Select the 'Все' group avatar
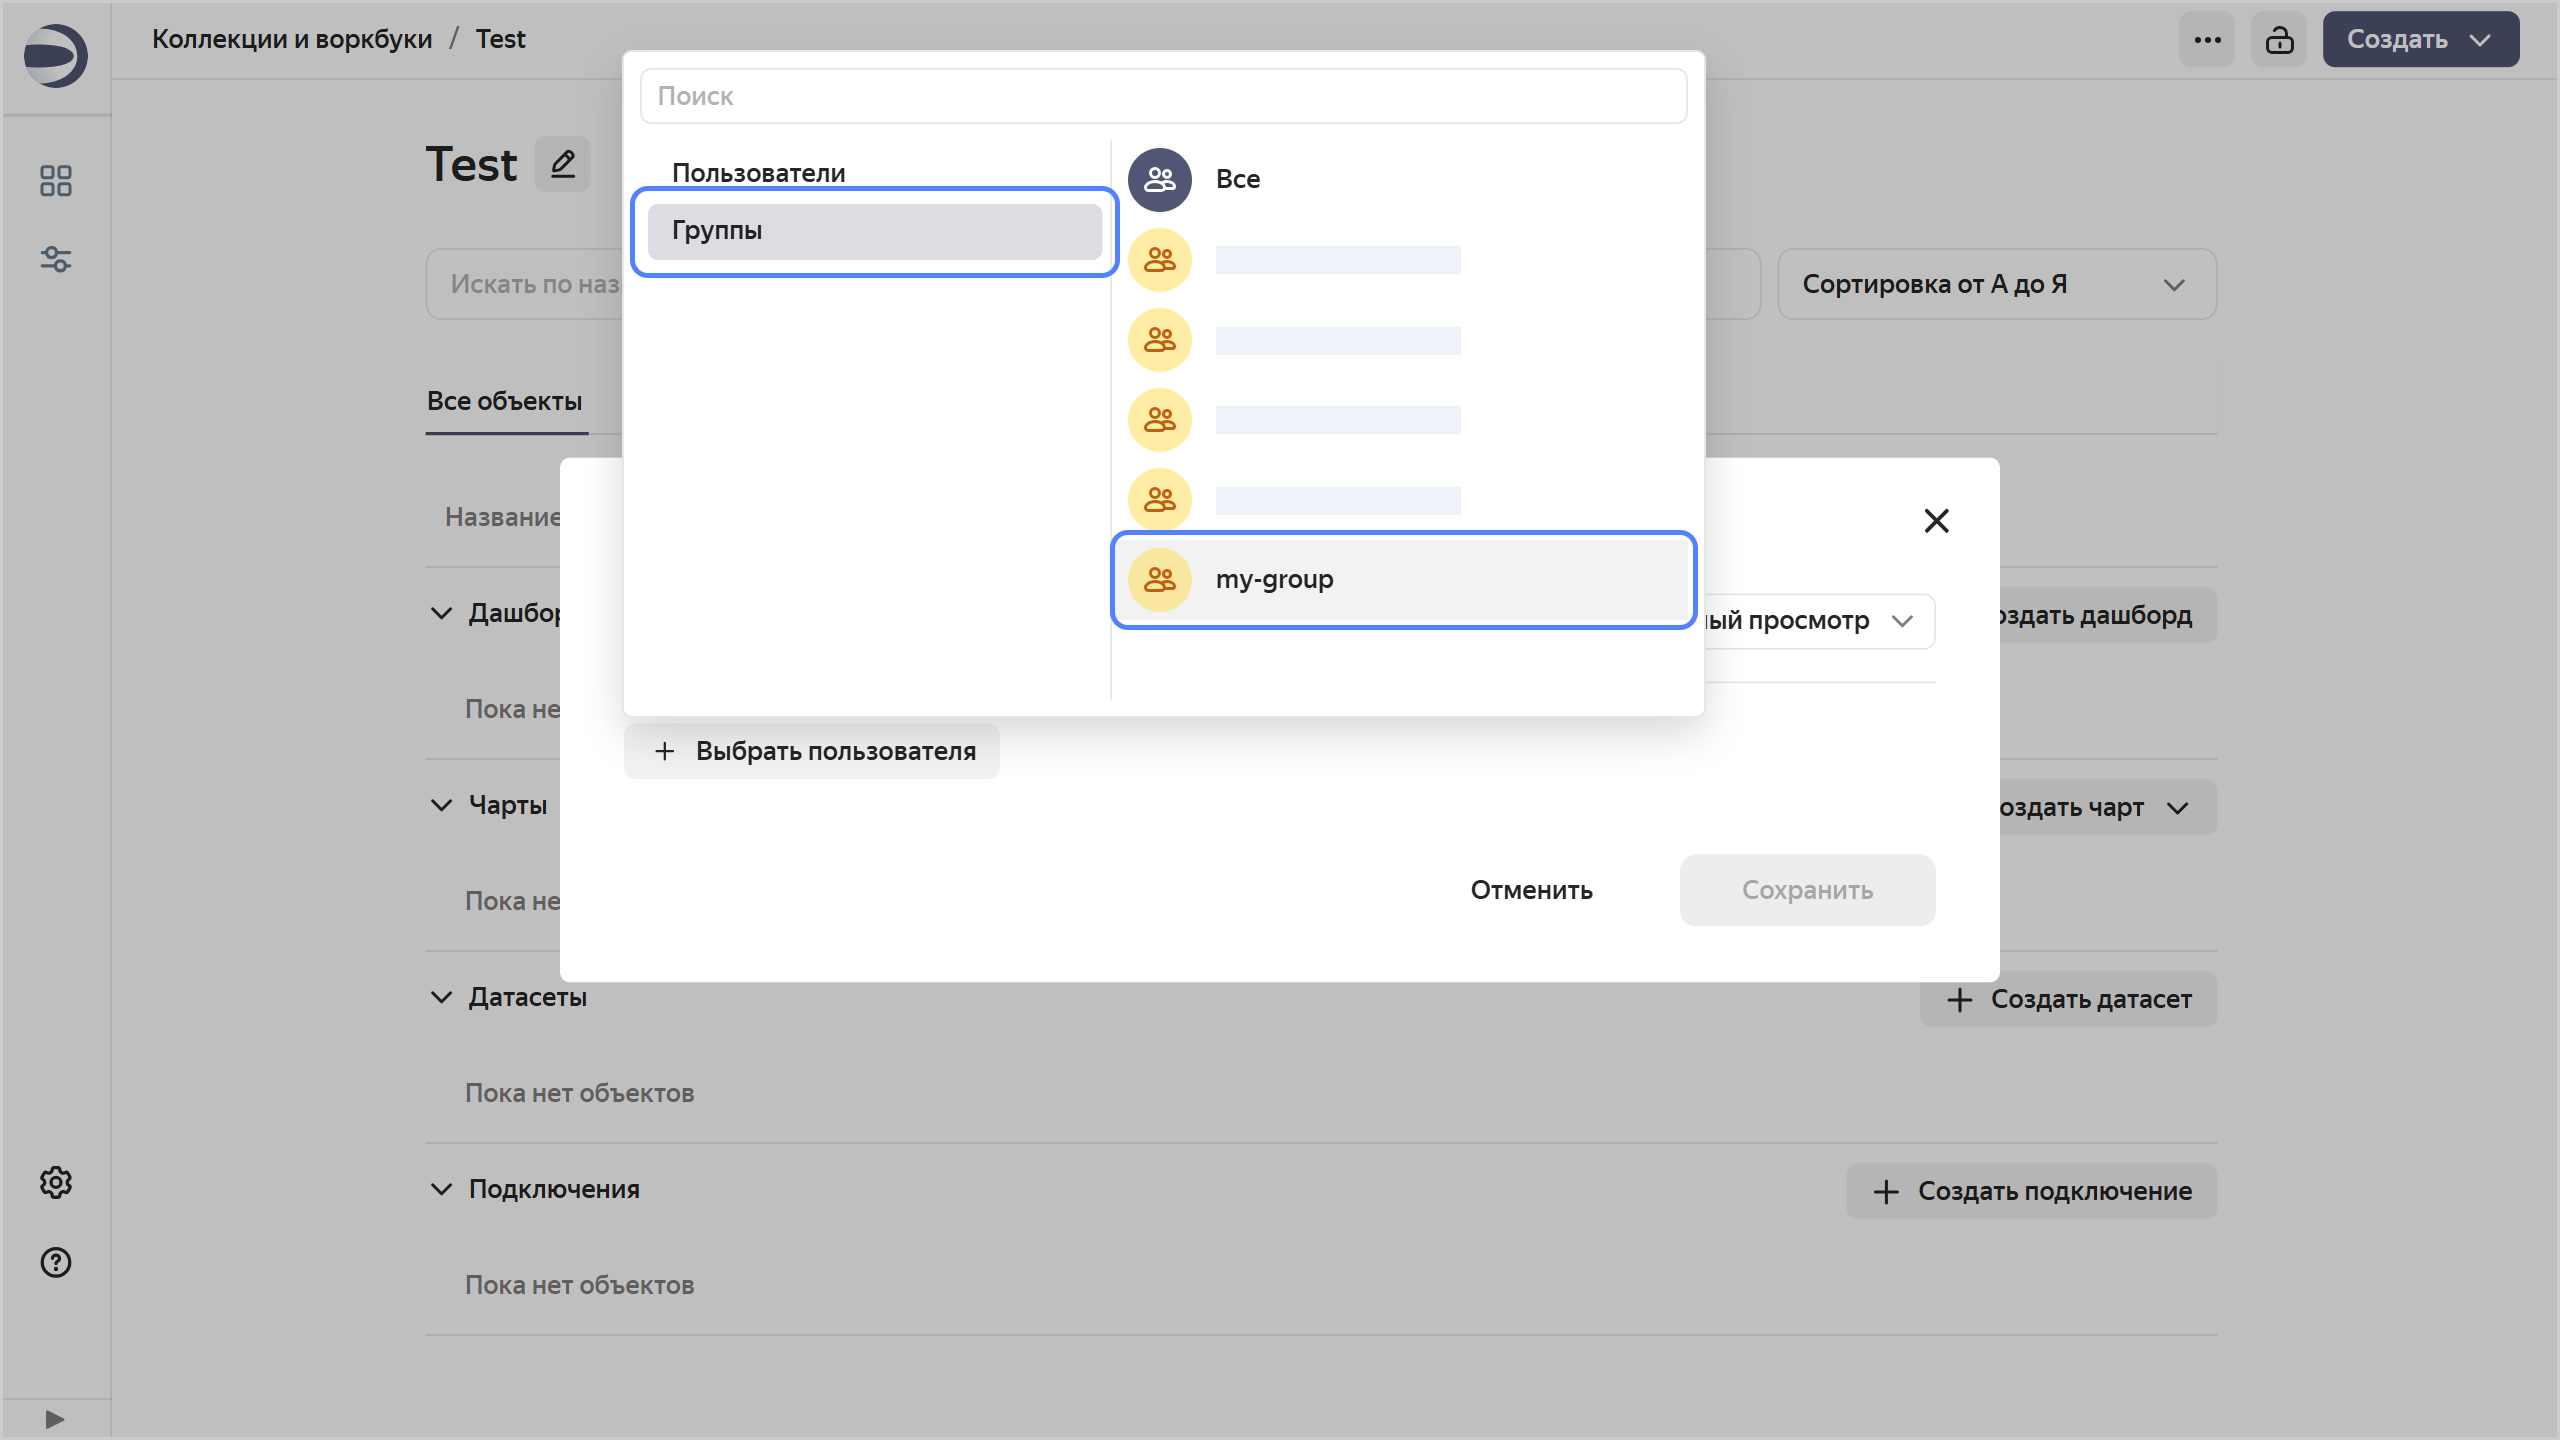This screenshot has height=1440, width=2560. [x=1160, y=180]
